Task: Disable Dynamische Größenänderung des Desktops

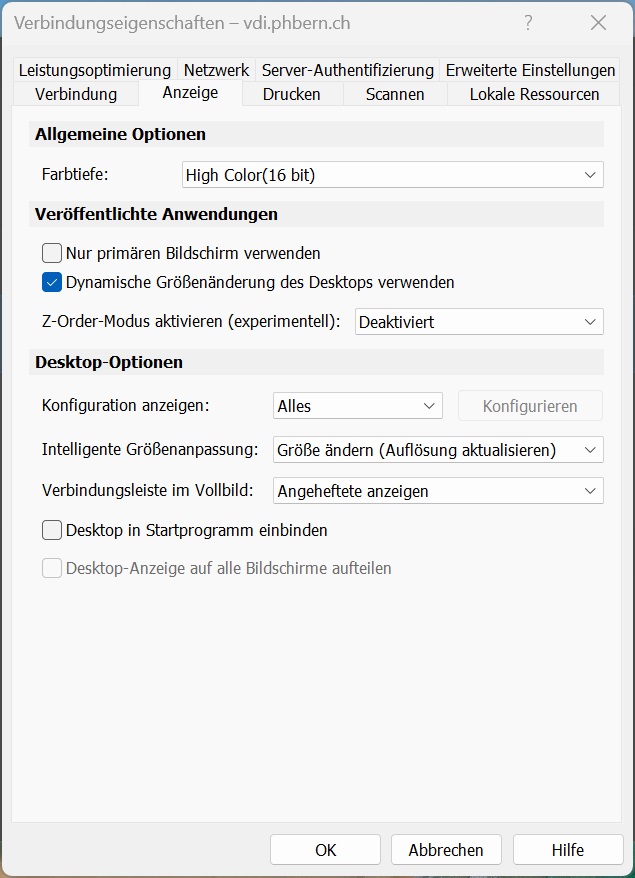Action: click(x=51, y=282)
